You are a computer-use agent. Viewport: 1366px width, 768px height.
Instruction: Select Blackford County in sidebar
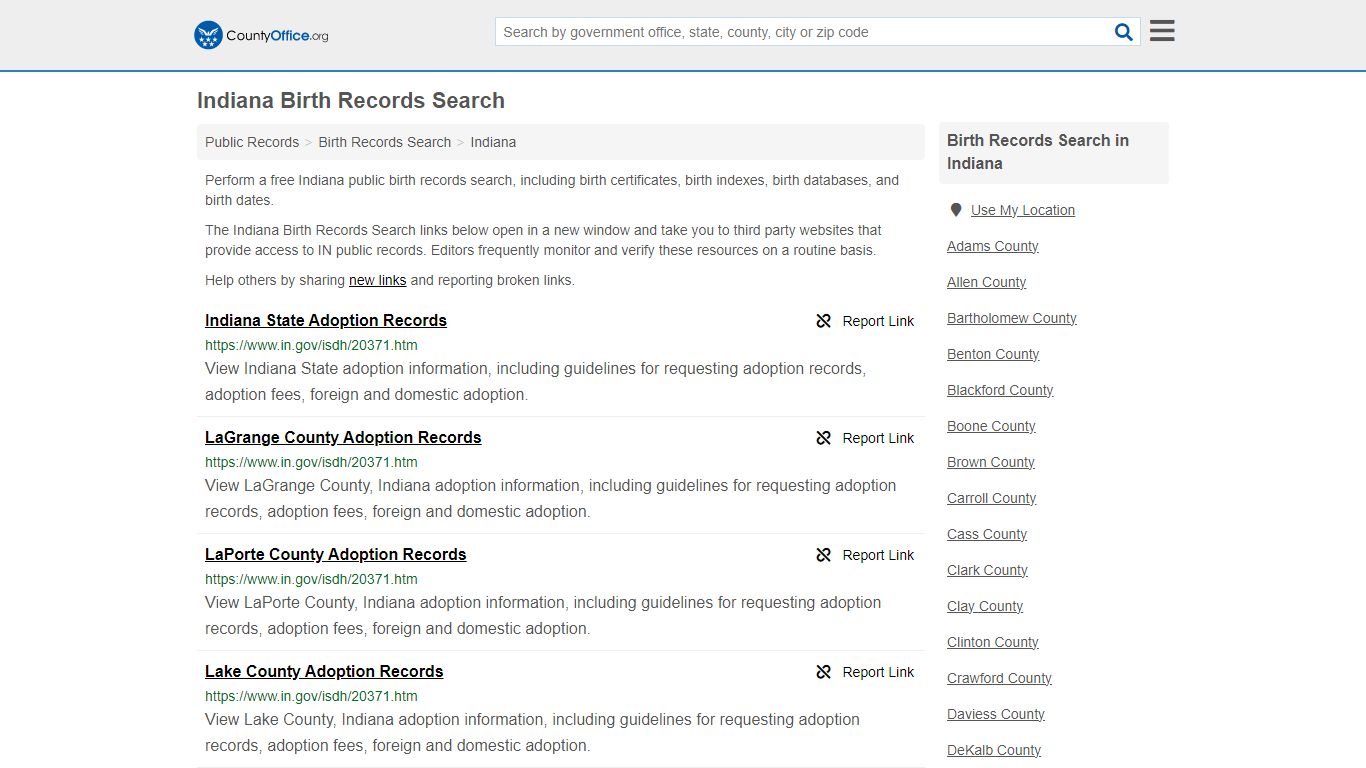1000,390
